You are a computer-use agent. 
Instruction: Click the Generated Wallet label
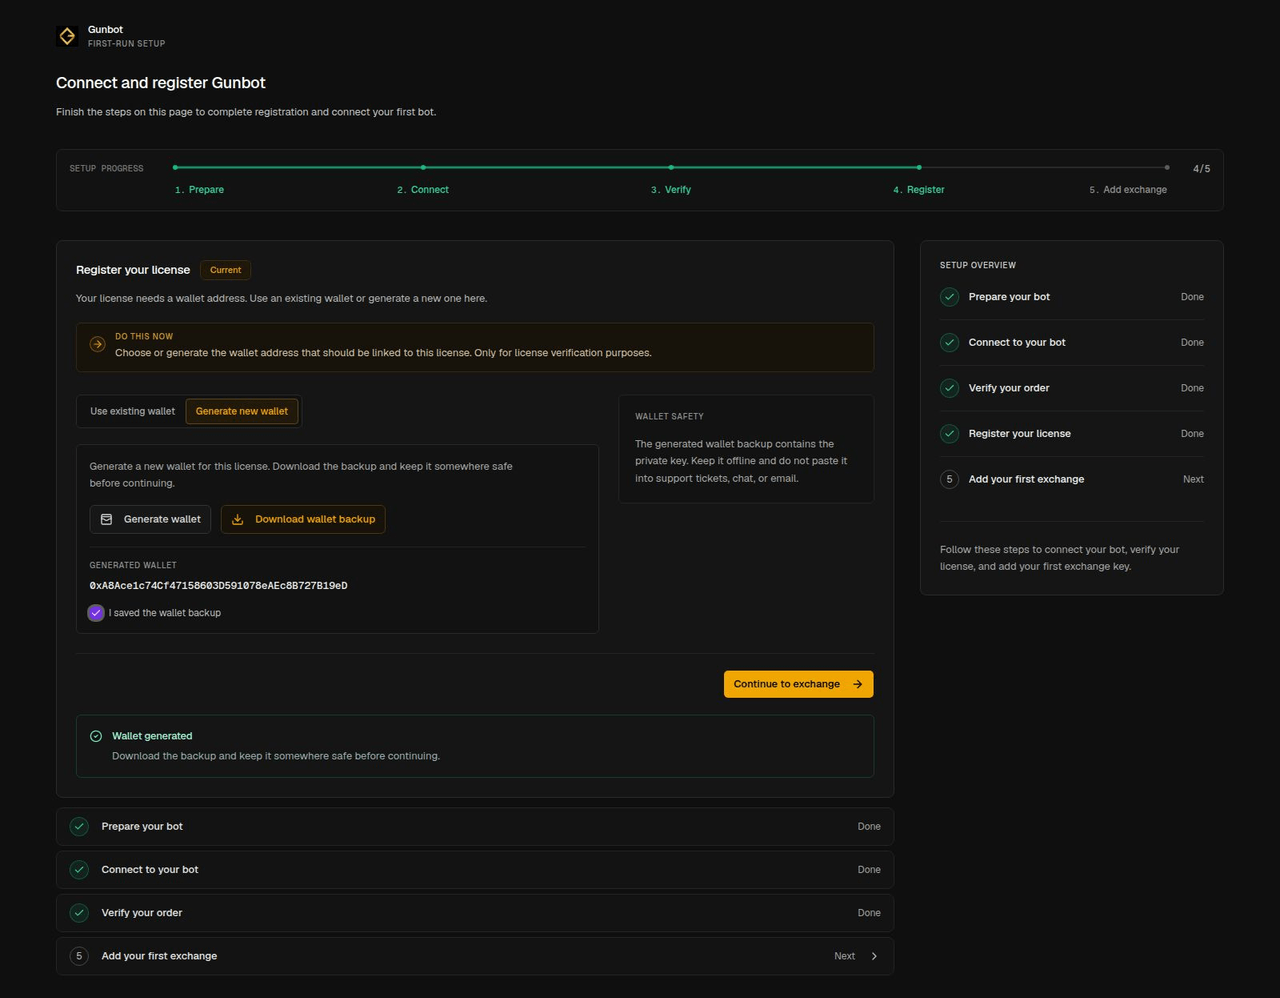coord(133,565)
